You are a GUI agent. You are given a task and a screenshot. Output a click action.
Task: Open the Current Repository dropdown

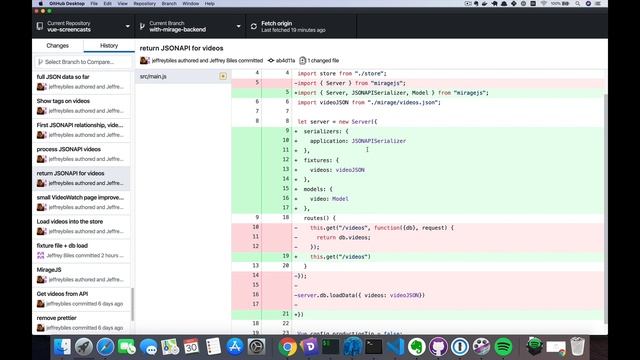click(83, 26)
